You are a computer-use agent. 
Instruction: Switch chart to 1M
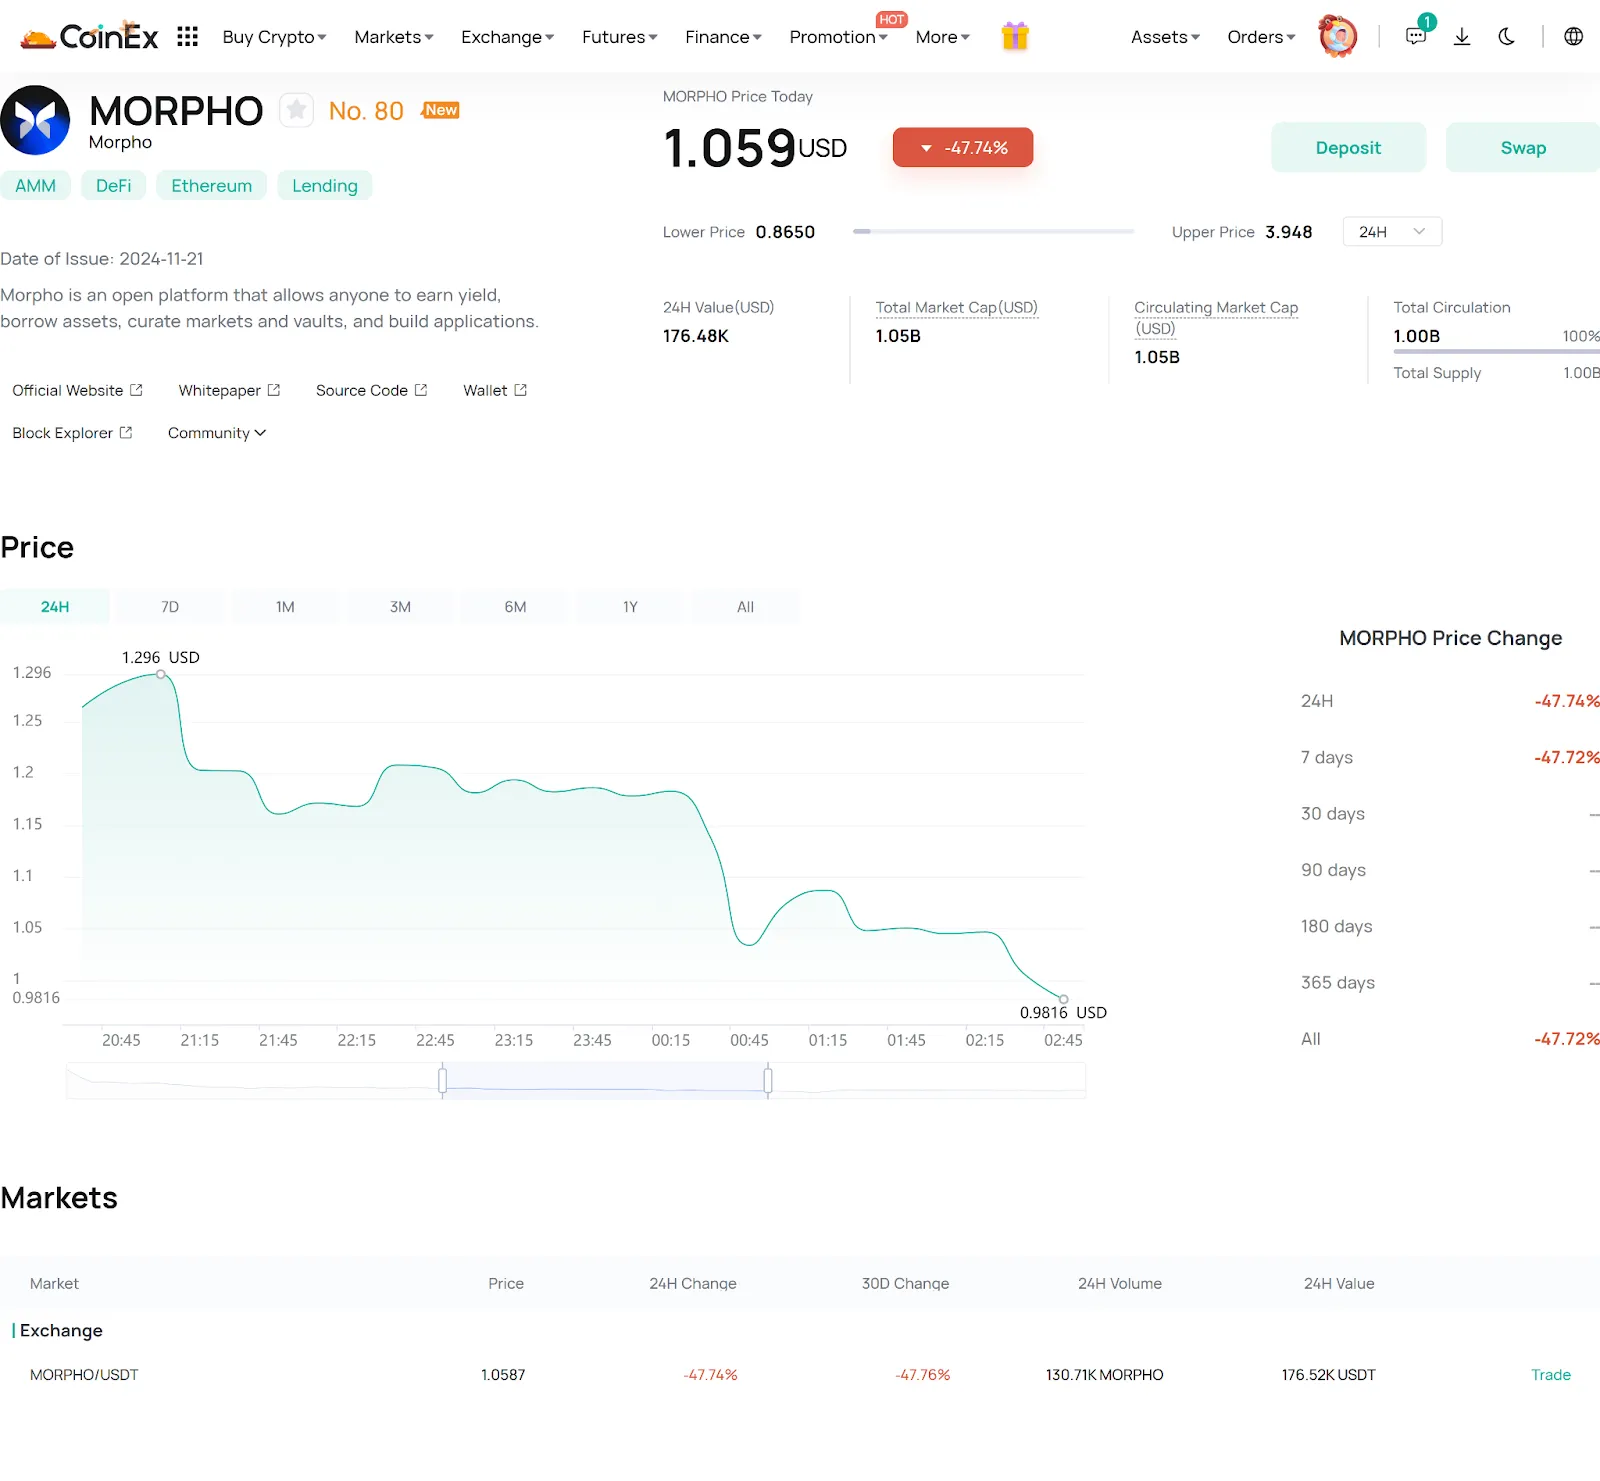point(285,607)
